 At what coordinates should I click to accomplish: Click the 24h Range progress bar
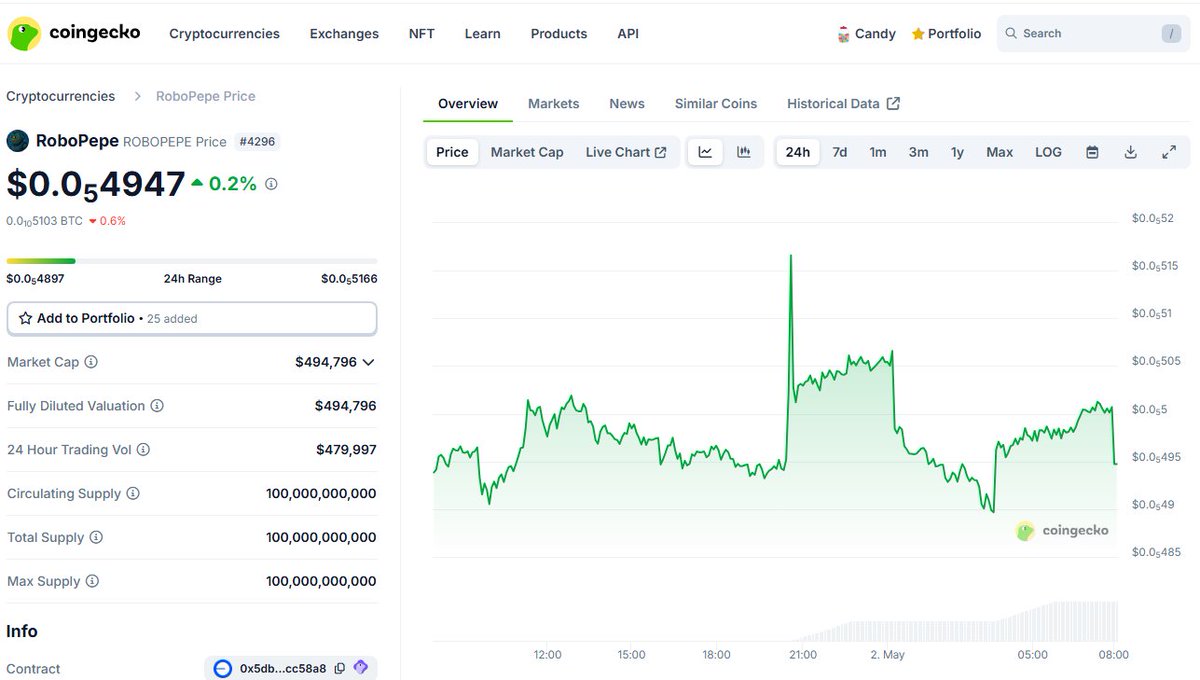192,261
